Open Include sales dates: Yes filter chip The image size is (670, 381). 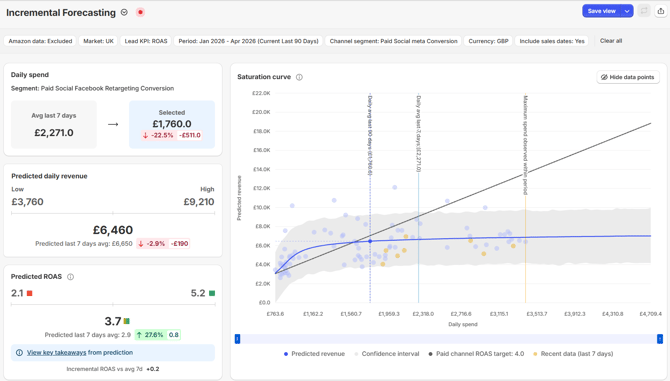click(x=552, y=41)
